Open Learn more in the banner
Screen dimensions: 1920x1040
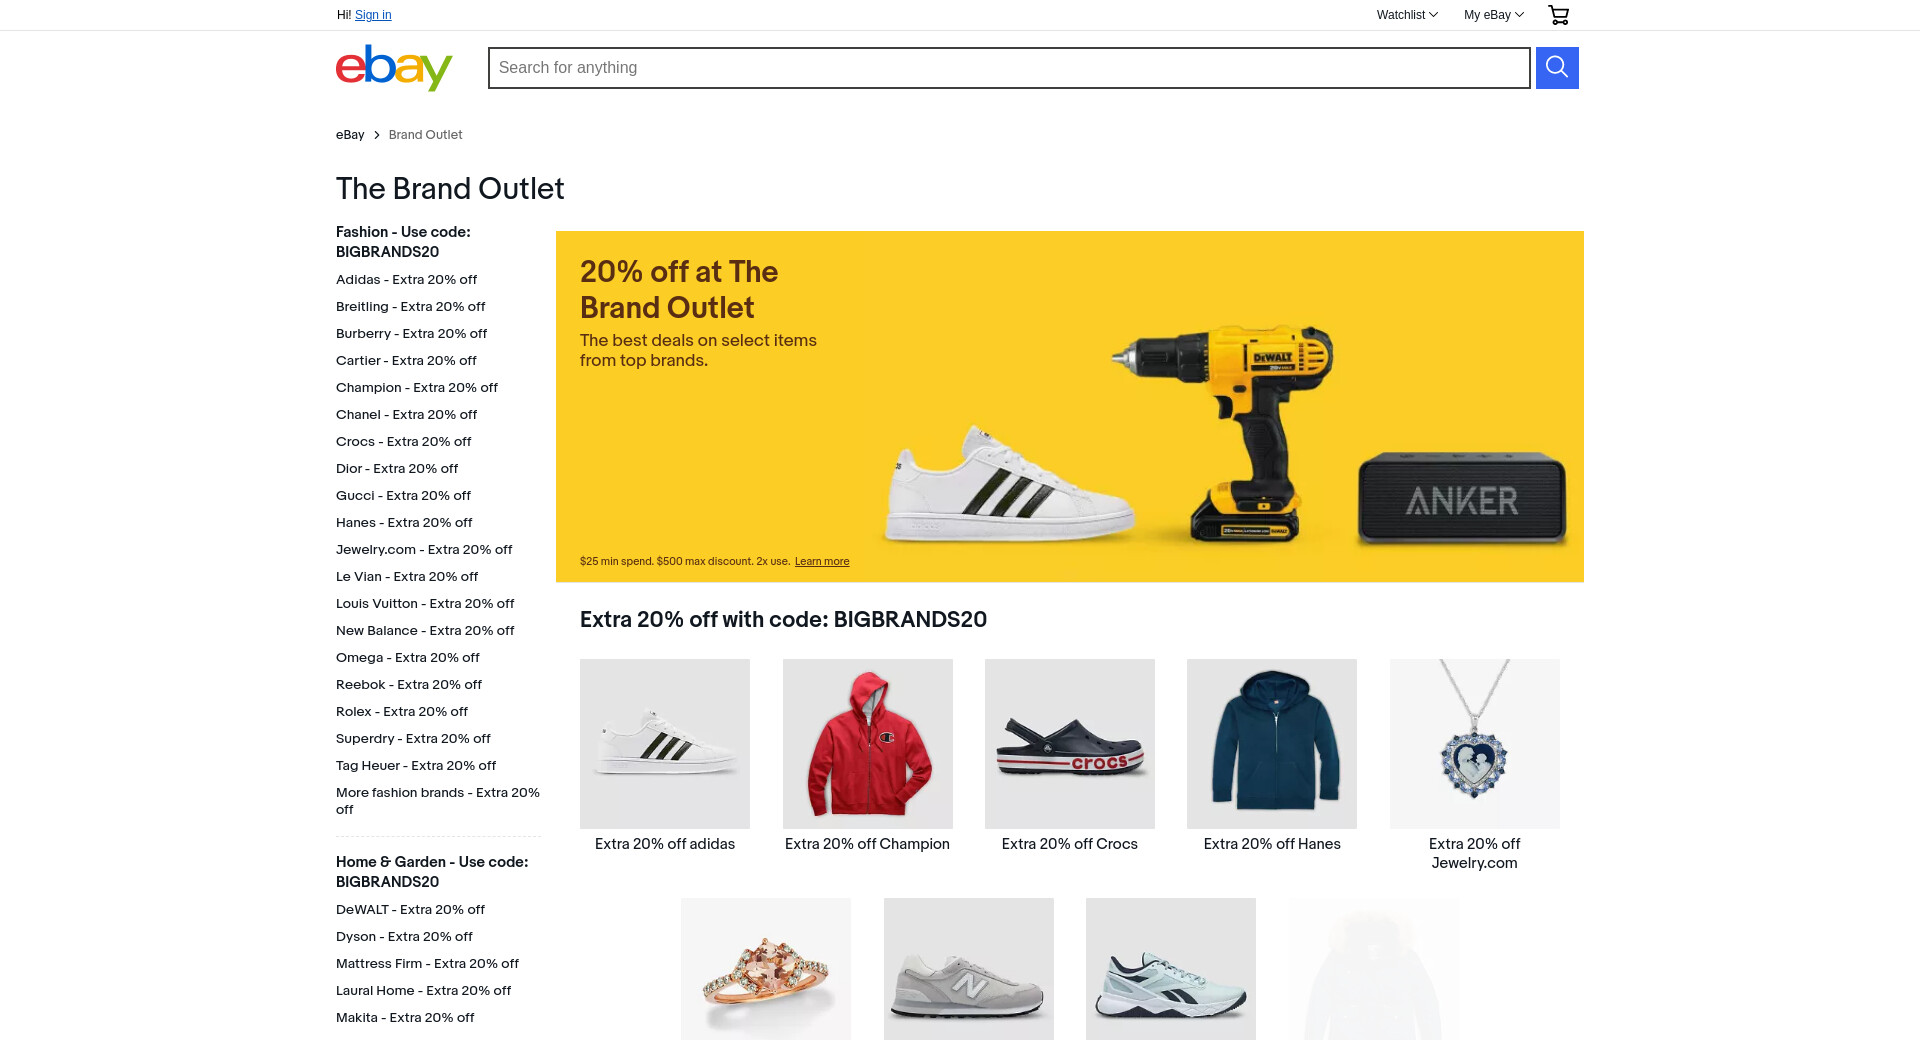click(822, 562)
